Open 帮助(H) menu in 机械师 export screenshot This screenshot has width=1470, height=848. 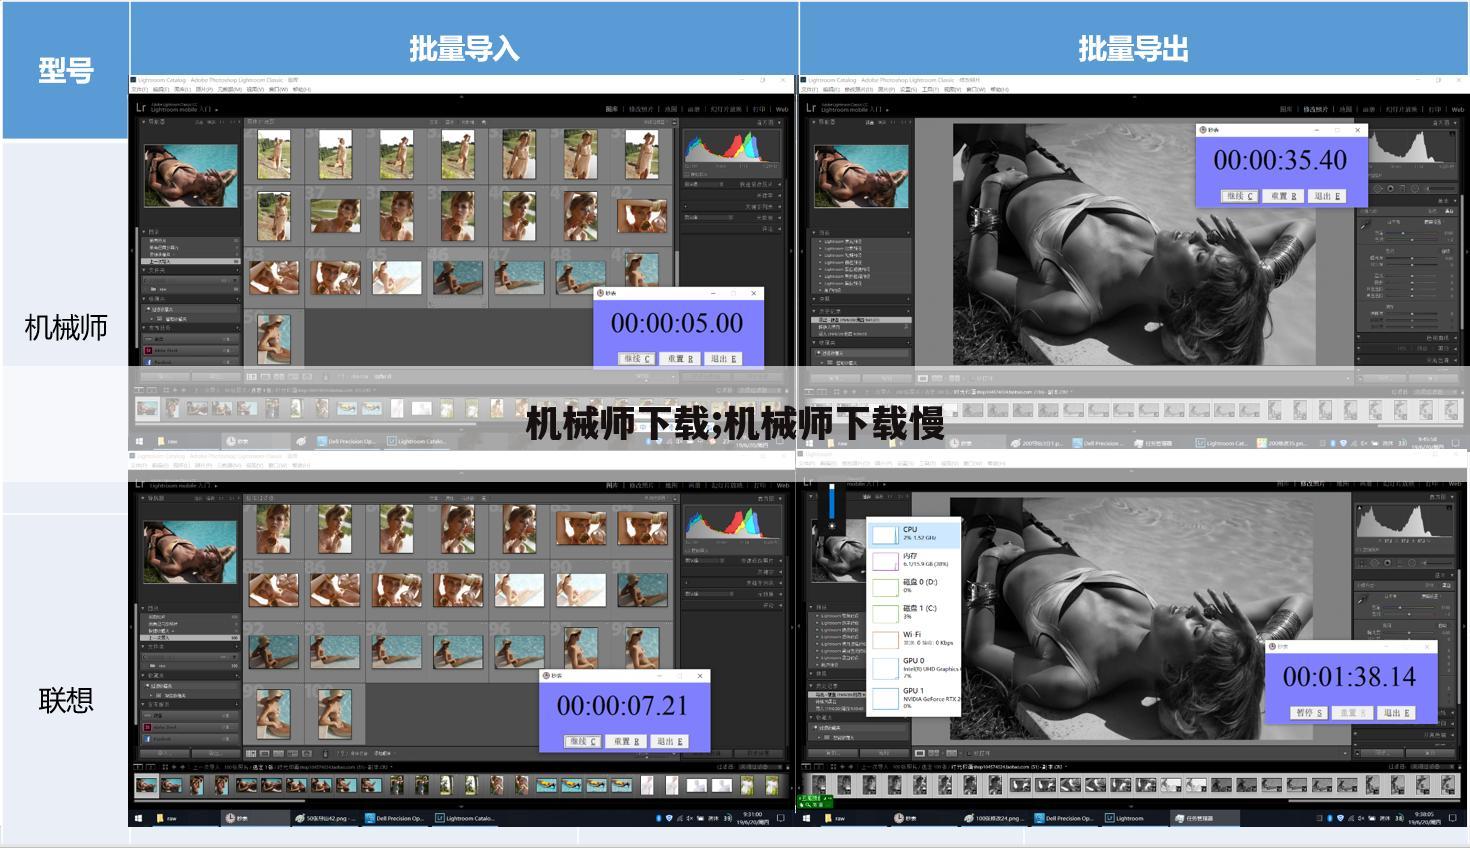pos(999,90)
